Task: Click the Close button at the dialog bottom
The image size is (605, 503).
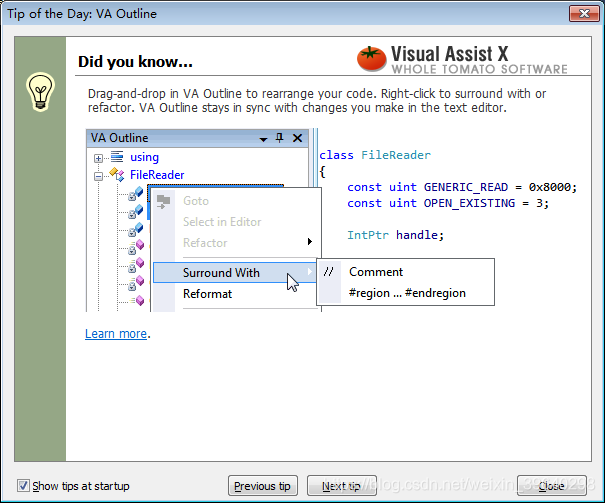Action: click(x=552, y=486)
